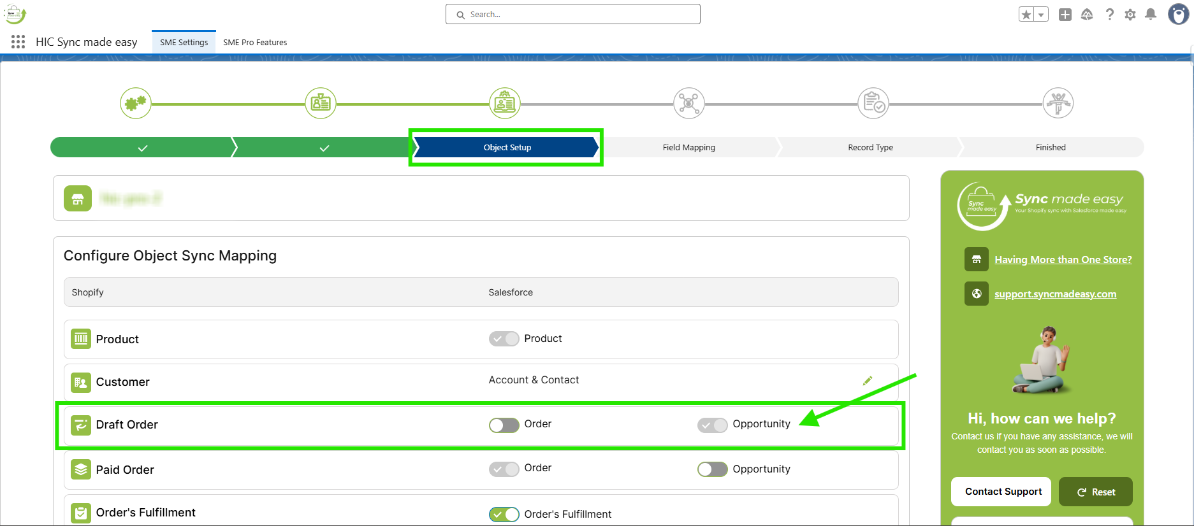Image resolution: width=1194 pixels, height=526 pixels.
Task: Click the first wizard step gears icon
Action: coord(136,102)
